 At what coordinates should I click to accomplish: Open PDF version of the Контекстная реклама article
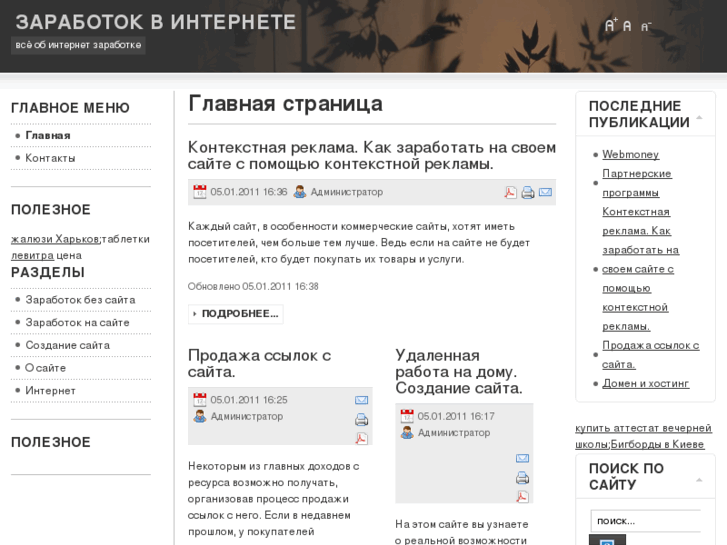pos(511,192)
